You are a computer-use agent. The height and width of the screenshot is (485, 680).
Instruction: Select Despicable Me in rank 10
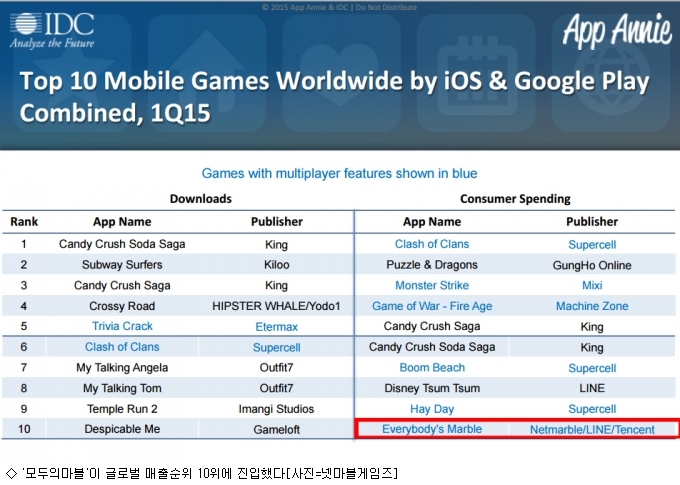click(122, 429)
